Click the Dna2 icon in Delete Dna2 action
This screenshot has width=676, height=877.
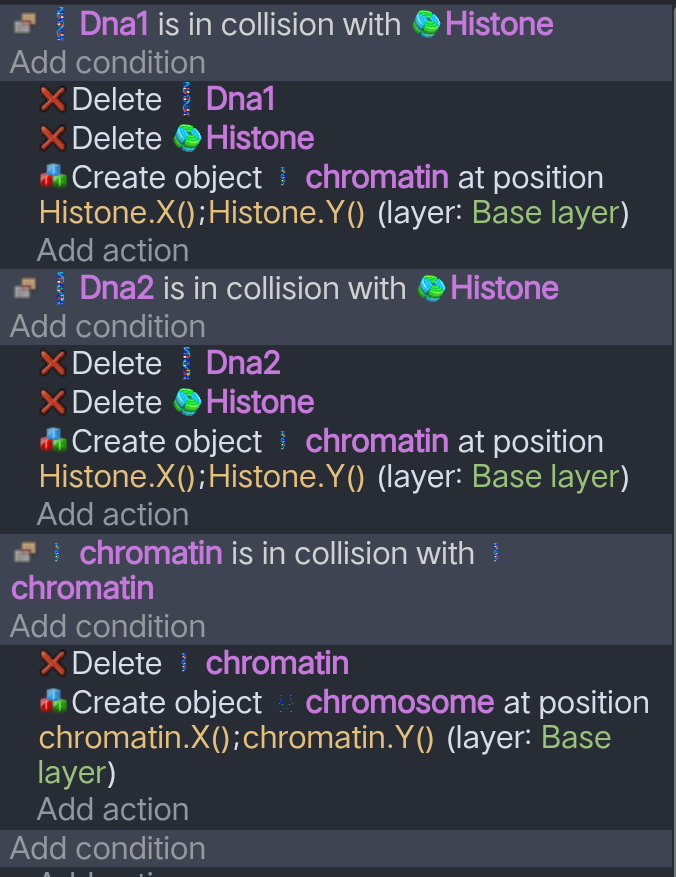[185, 363]
